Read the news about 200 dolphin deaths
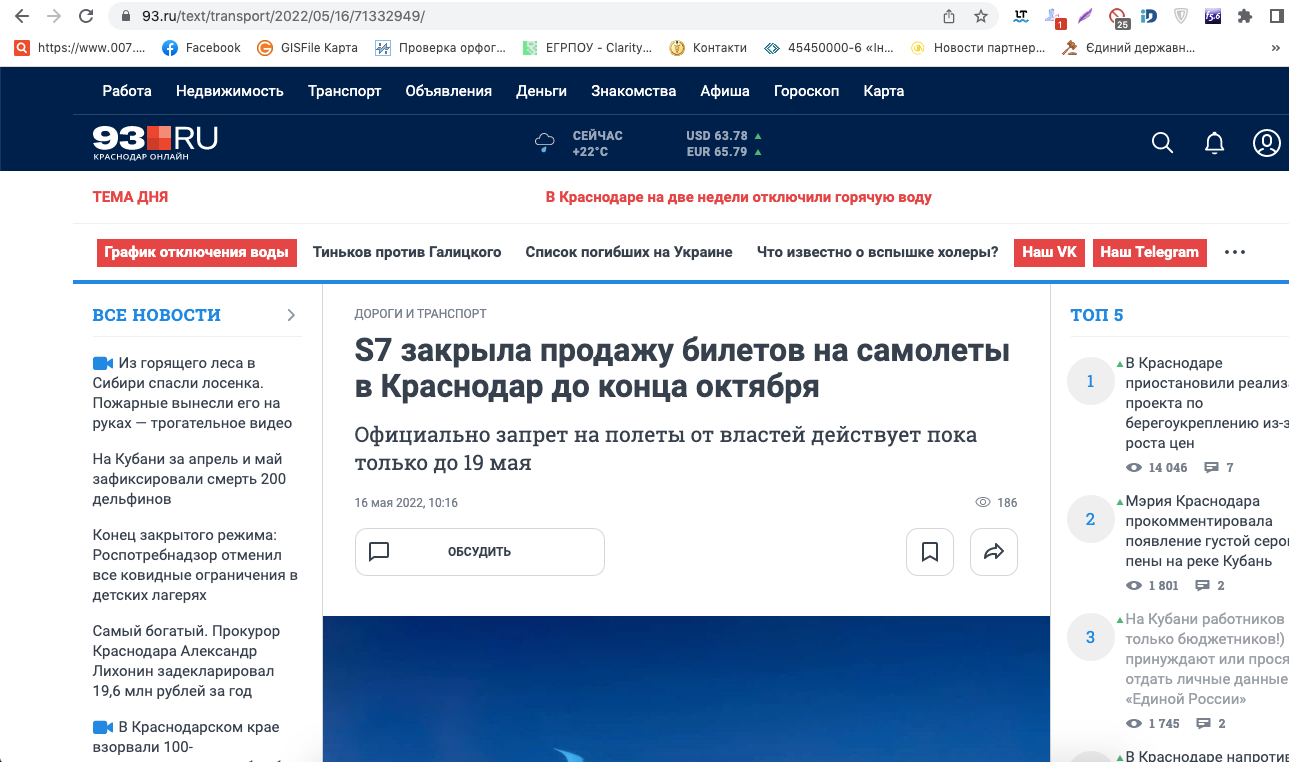Image resolution: width=1289 pixels, height=762 pixels. pos(189,479)
